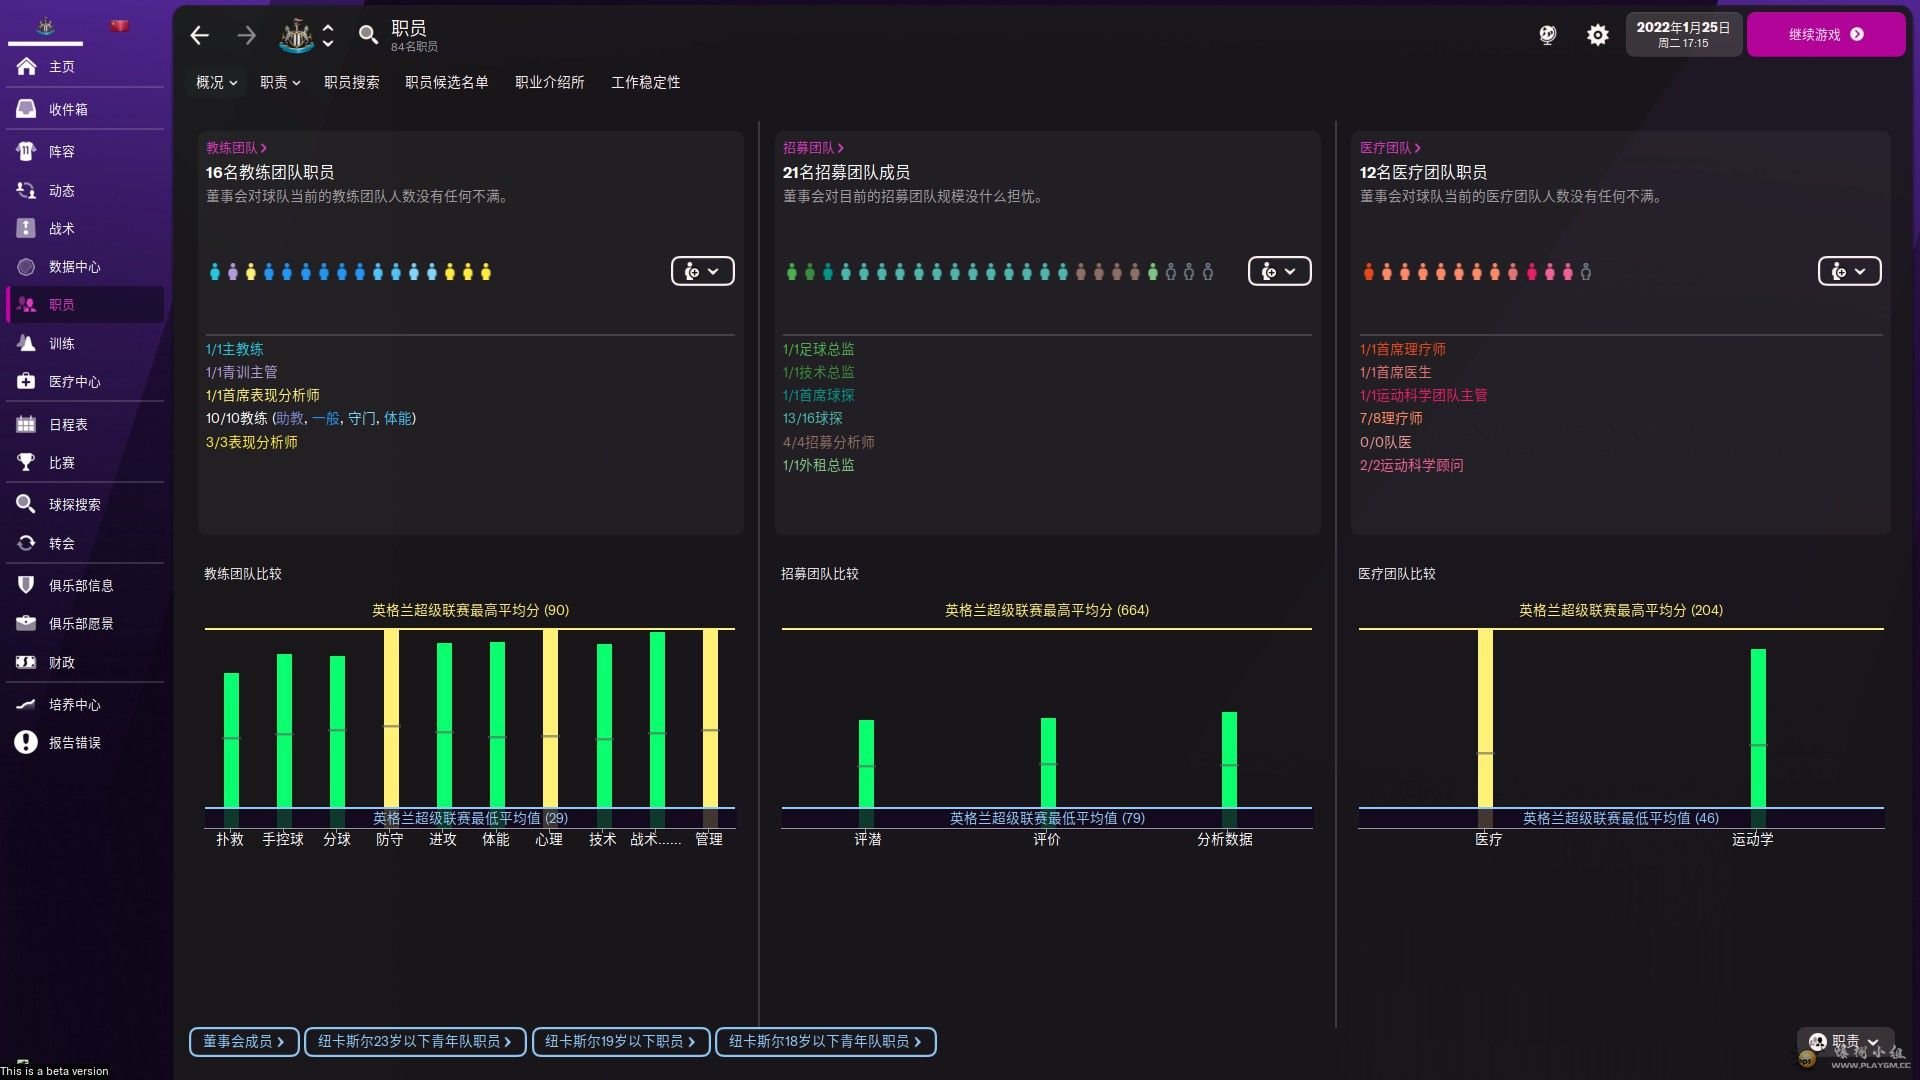Open the 医疗中心 medical centre icon
The height and width of the screenshot is (1080, 1920).
(26, 381)
